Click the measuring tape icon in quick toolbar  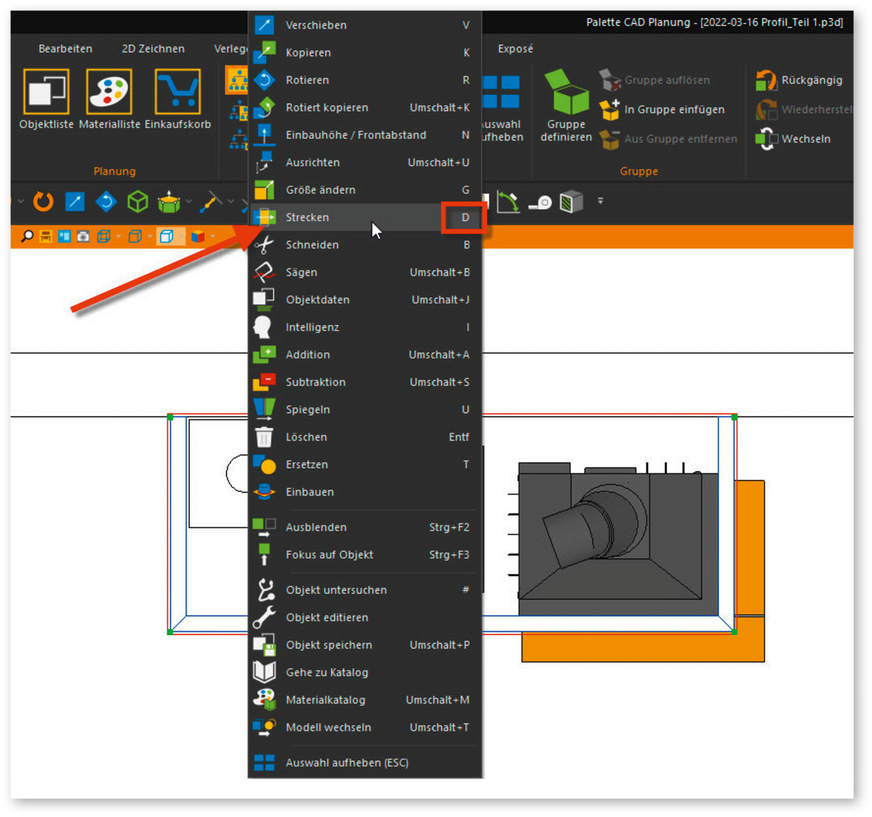click(541, 202)
